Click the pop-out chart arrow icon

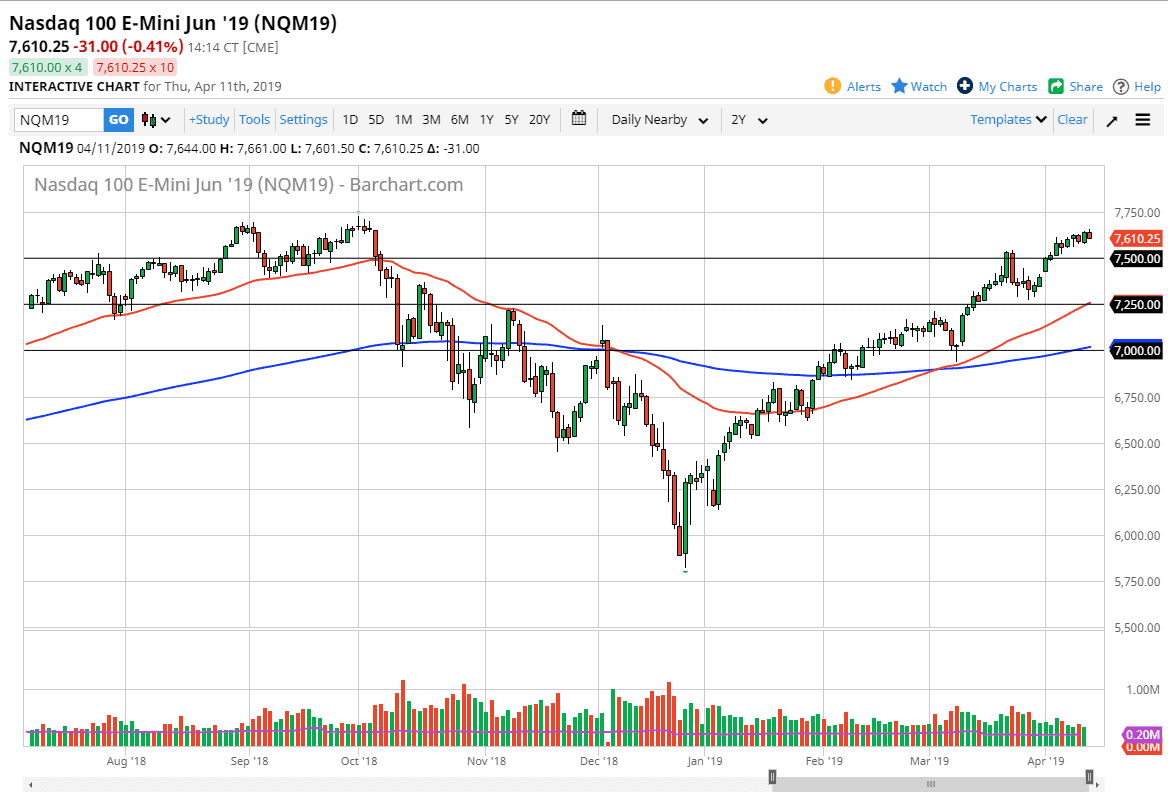(x=1112, y=120)
